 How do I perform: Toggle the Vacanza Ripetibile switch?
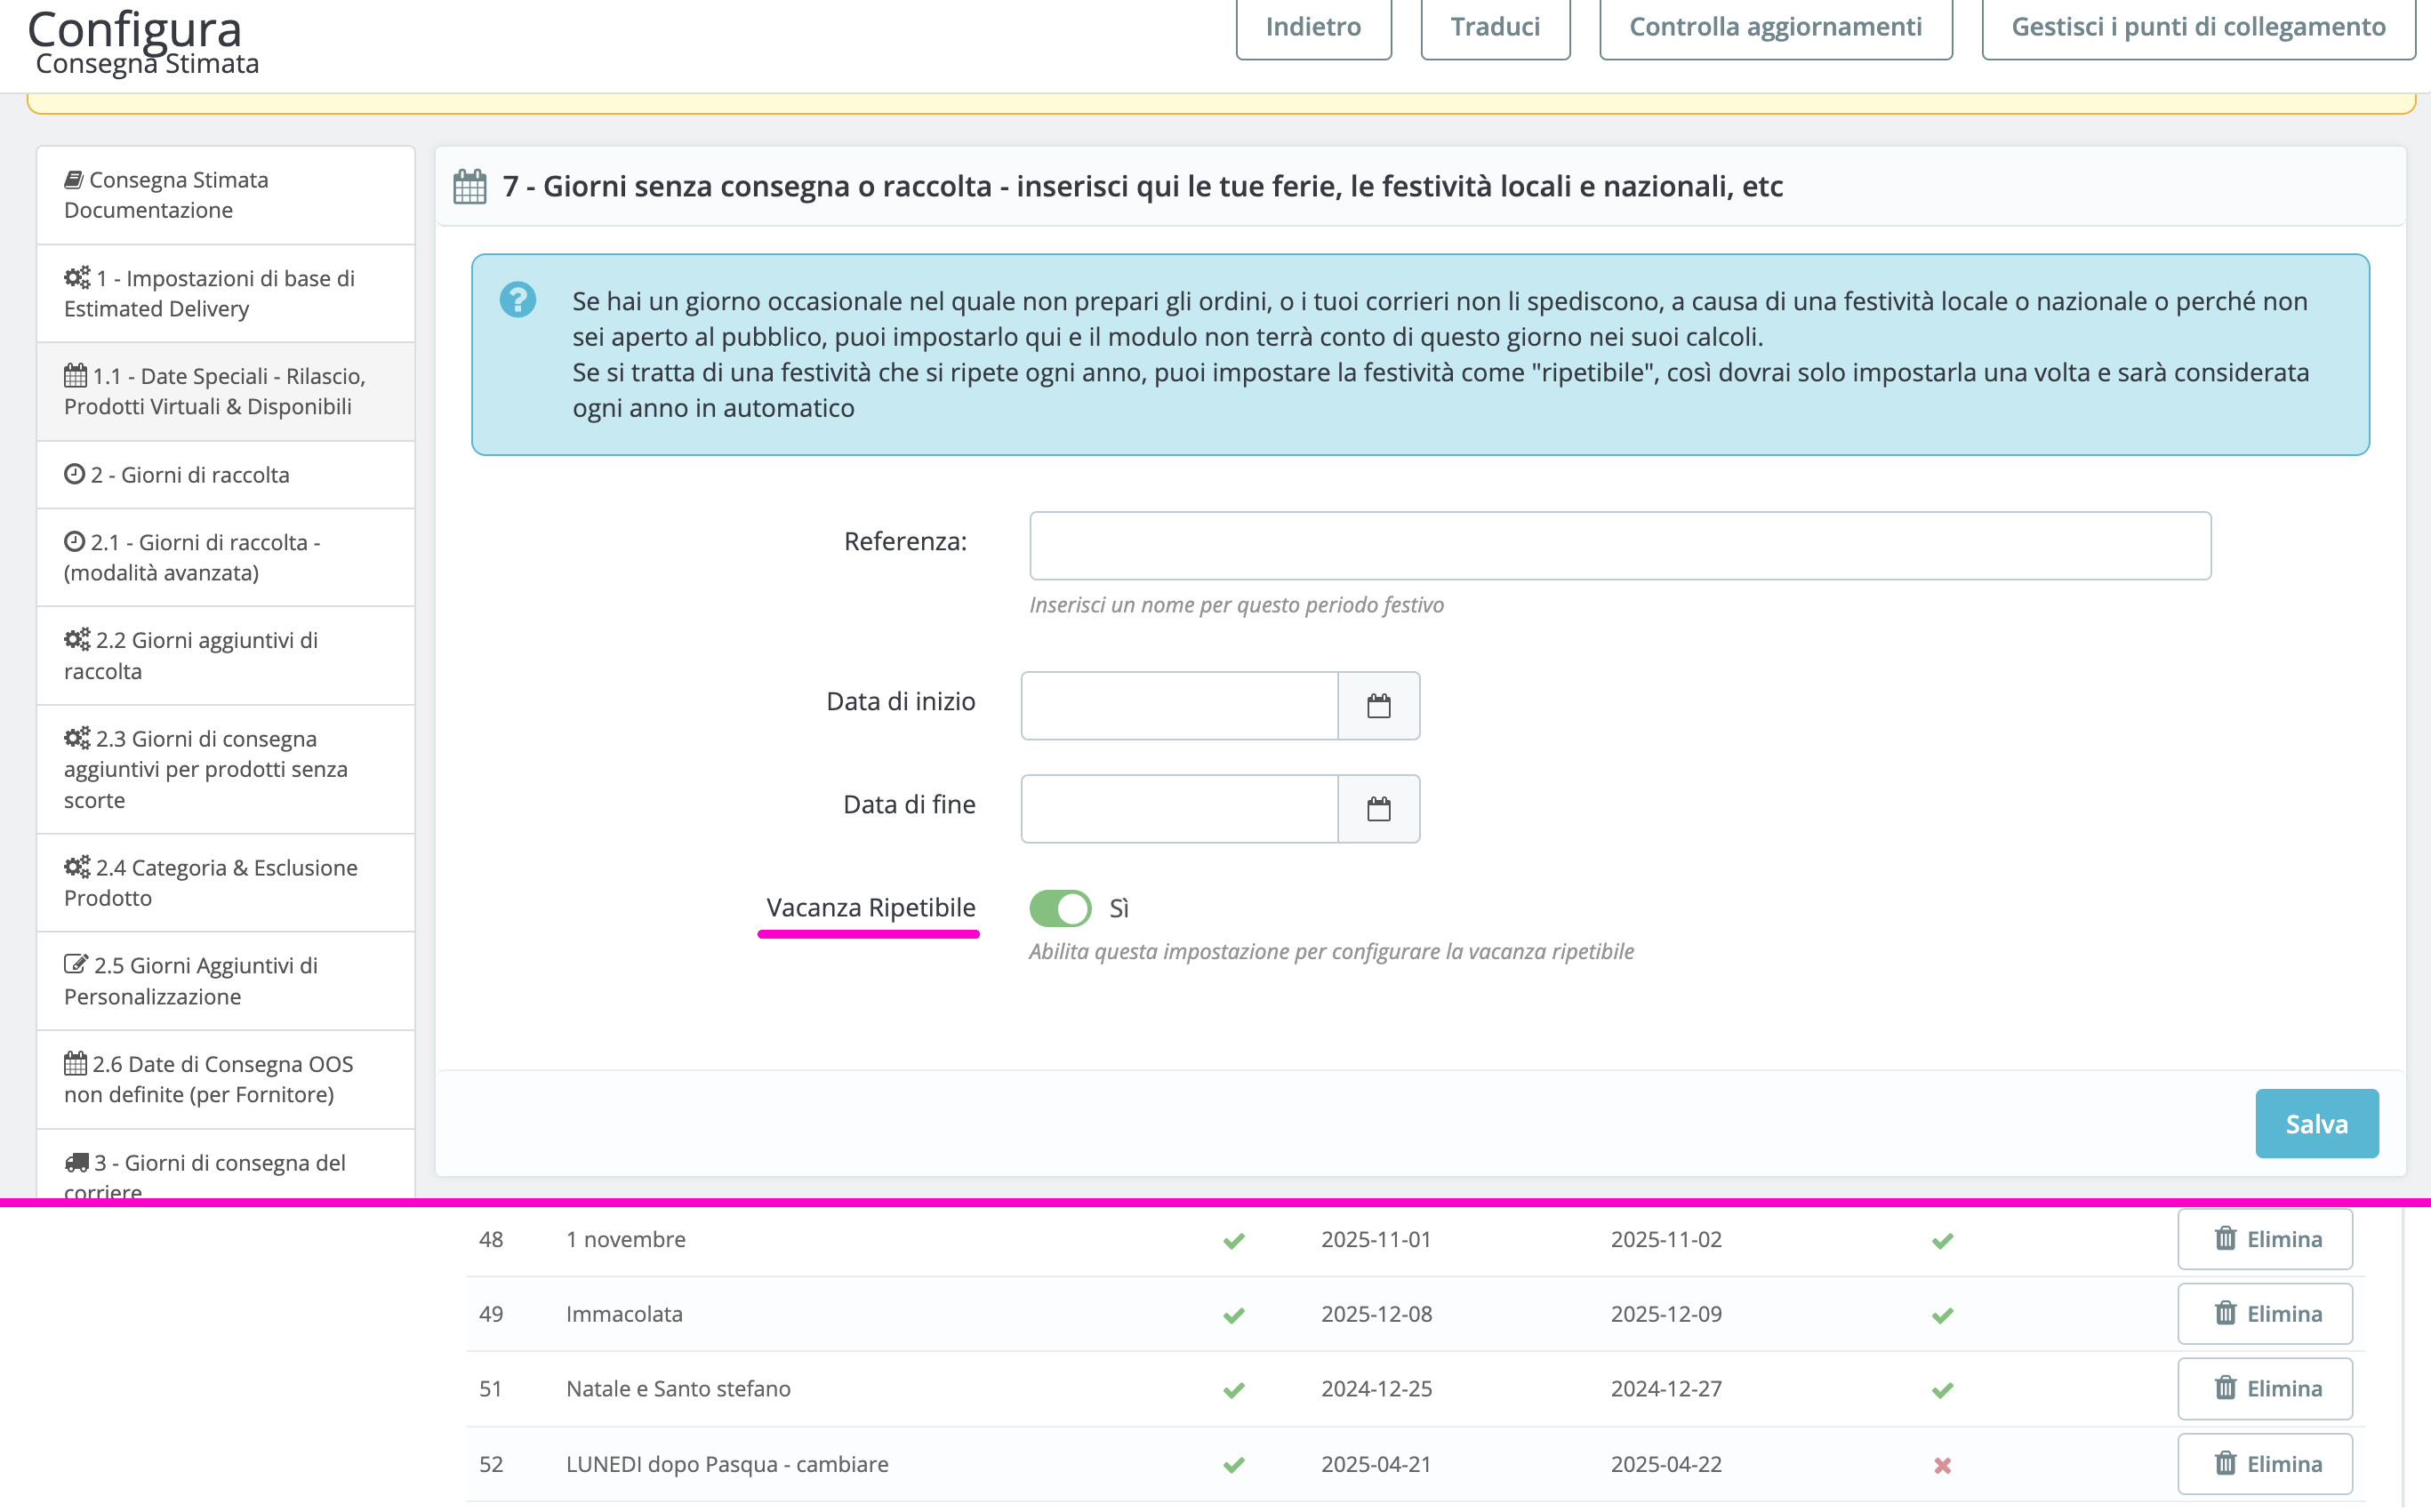click(1060, 908)
